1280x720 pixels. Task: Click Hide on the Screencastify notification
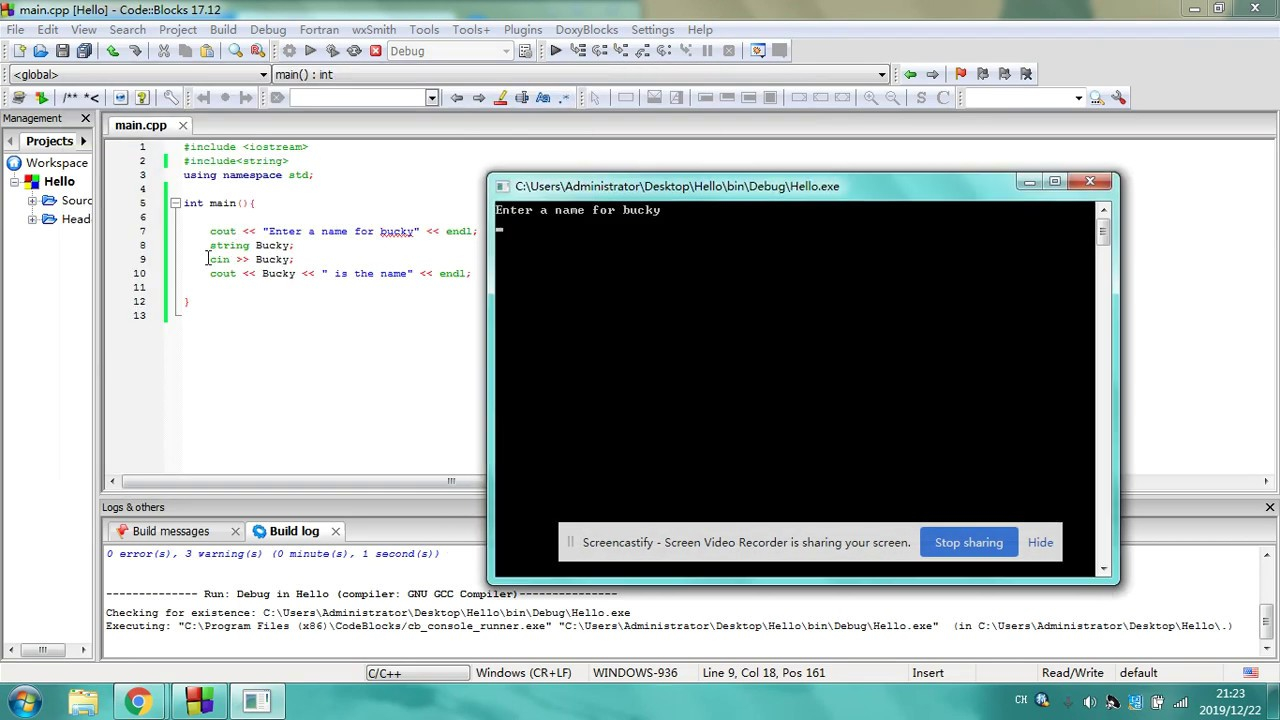pyautogui.click(x=1040, y=542)
